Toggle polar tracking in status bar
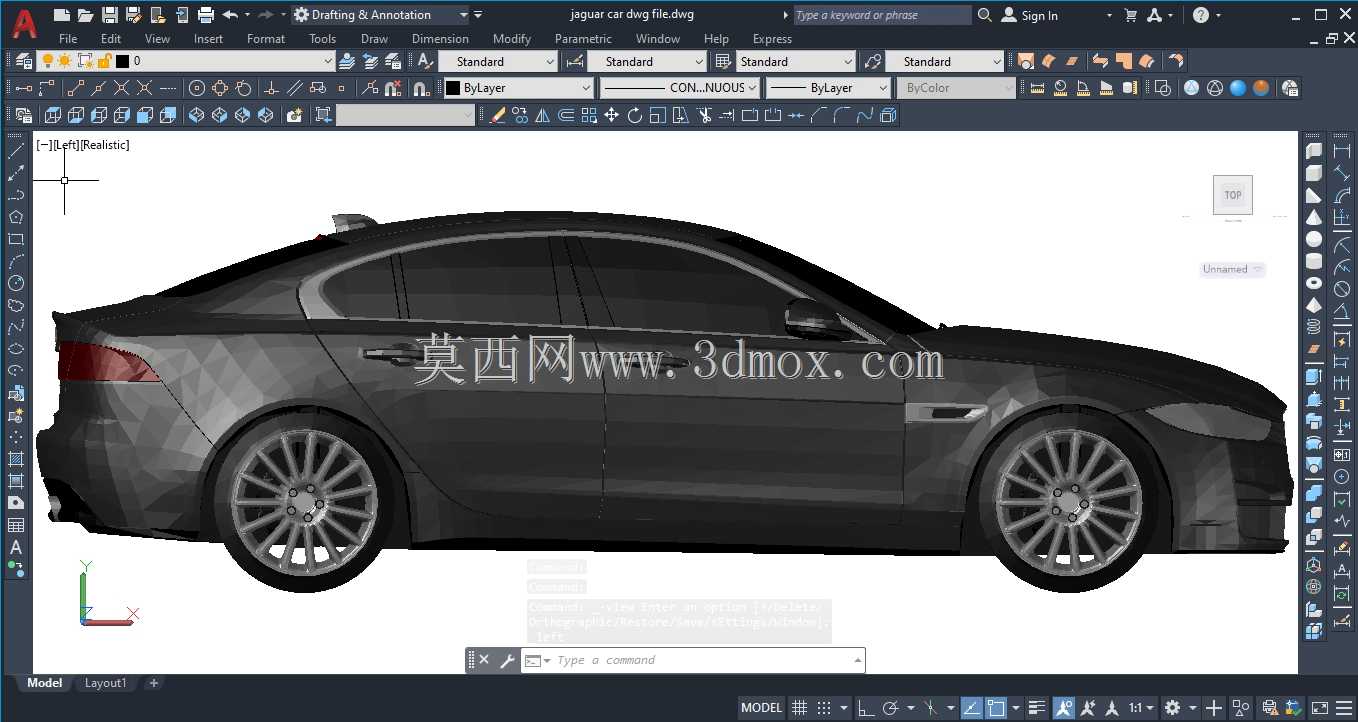The height and width of the screenshot is (722, 1358). click(891, 708)
